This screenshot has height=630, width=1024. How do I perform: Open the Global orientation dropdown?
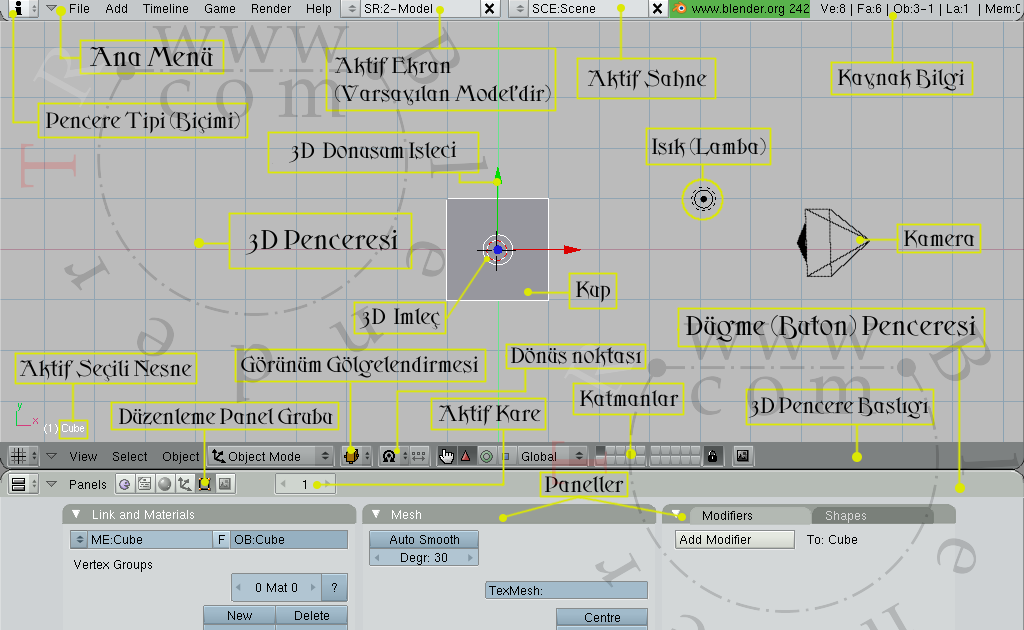point(552,456)
